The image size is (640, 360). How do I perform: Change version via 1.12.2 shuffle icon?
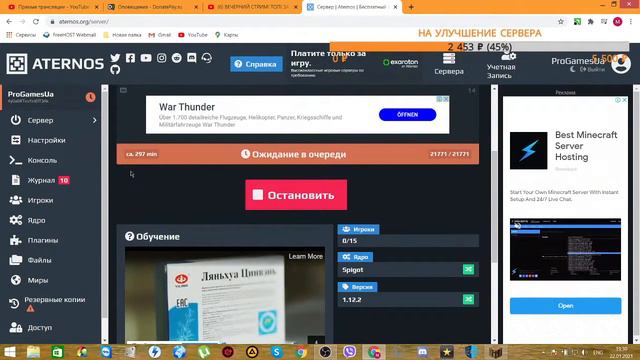[x=468, y=300]
